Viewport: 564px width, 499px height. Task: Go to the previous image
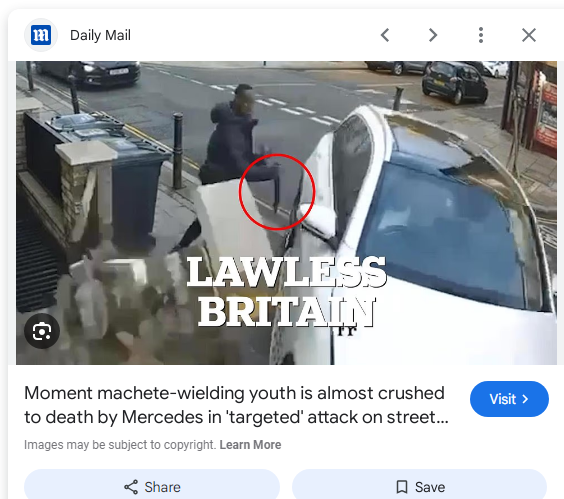click(x=385, y=35)
